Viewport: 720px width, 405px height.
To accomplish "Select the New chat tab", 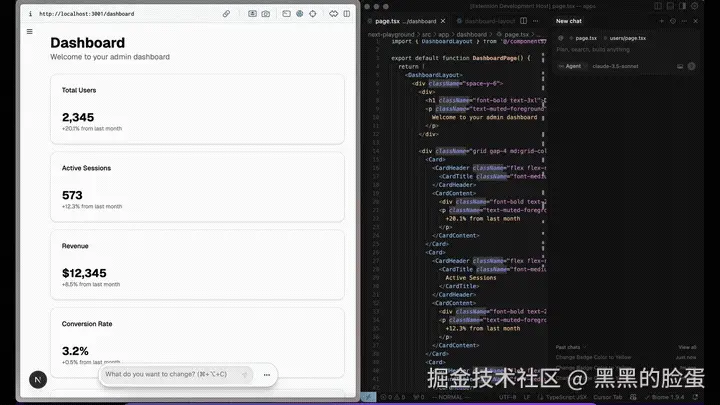I will 568,21.
